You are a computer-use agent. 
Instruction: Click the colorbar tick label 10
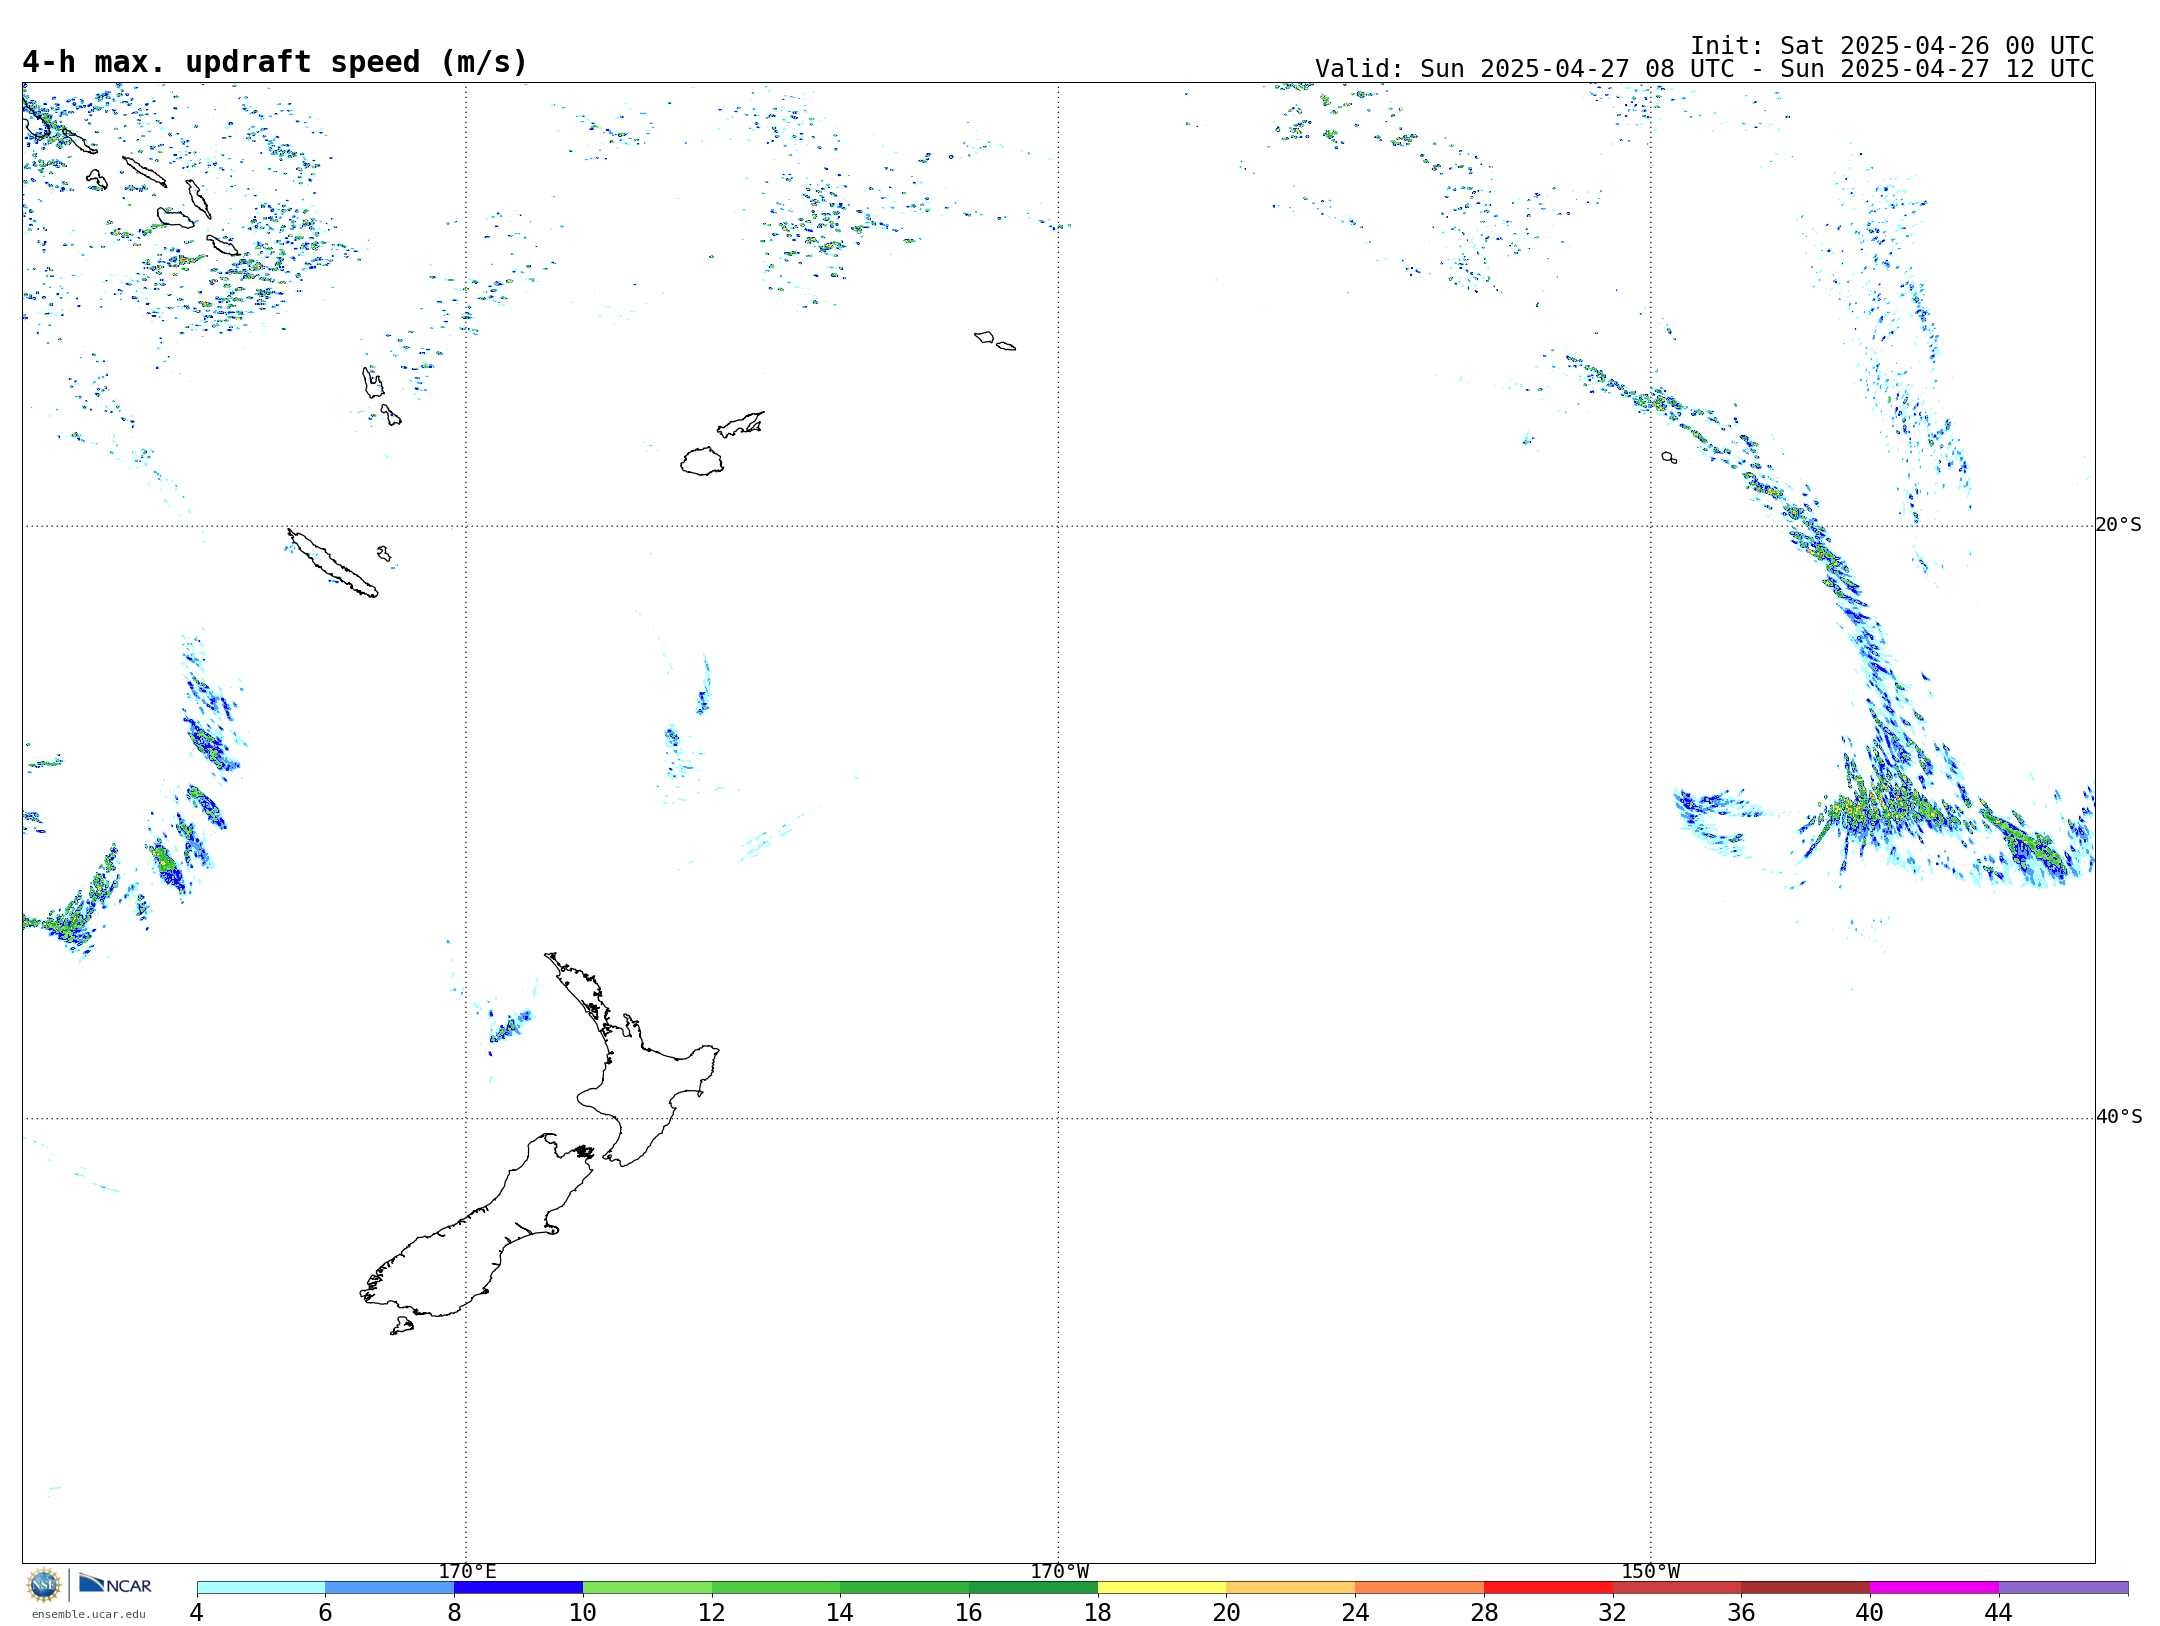583,1613
